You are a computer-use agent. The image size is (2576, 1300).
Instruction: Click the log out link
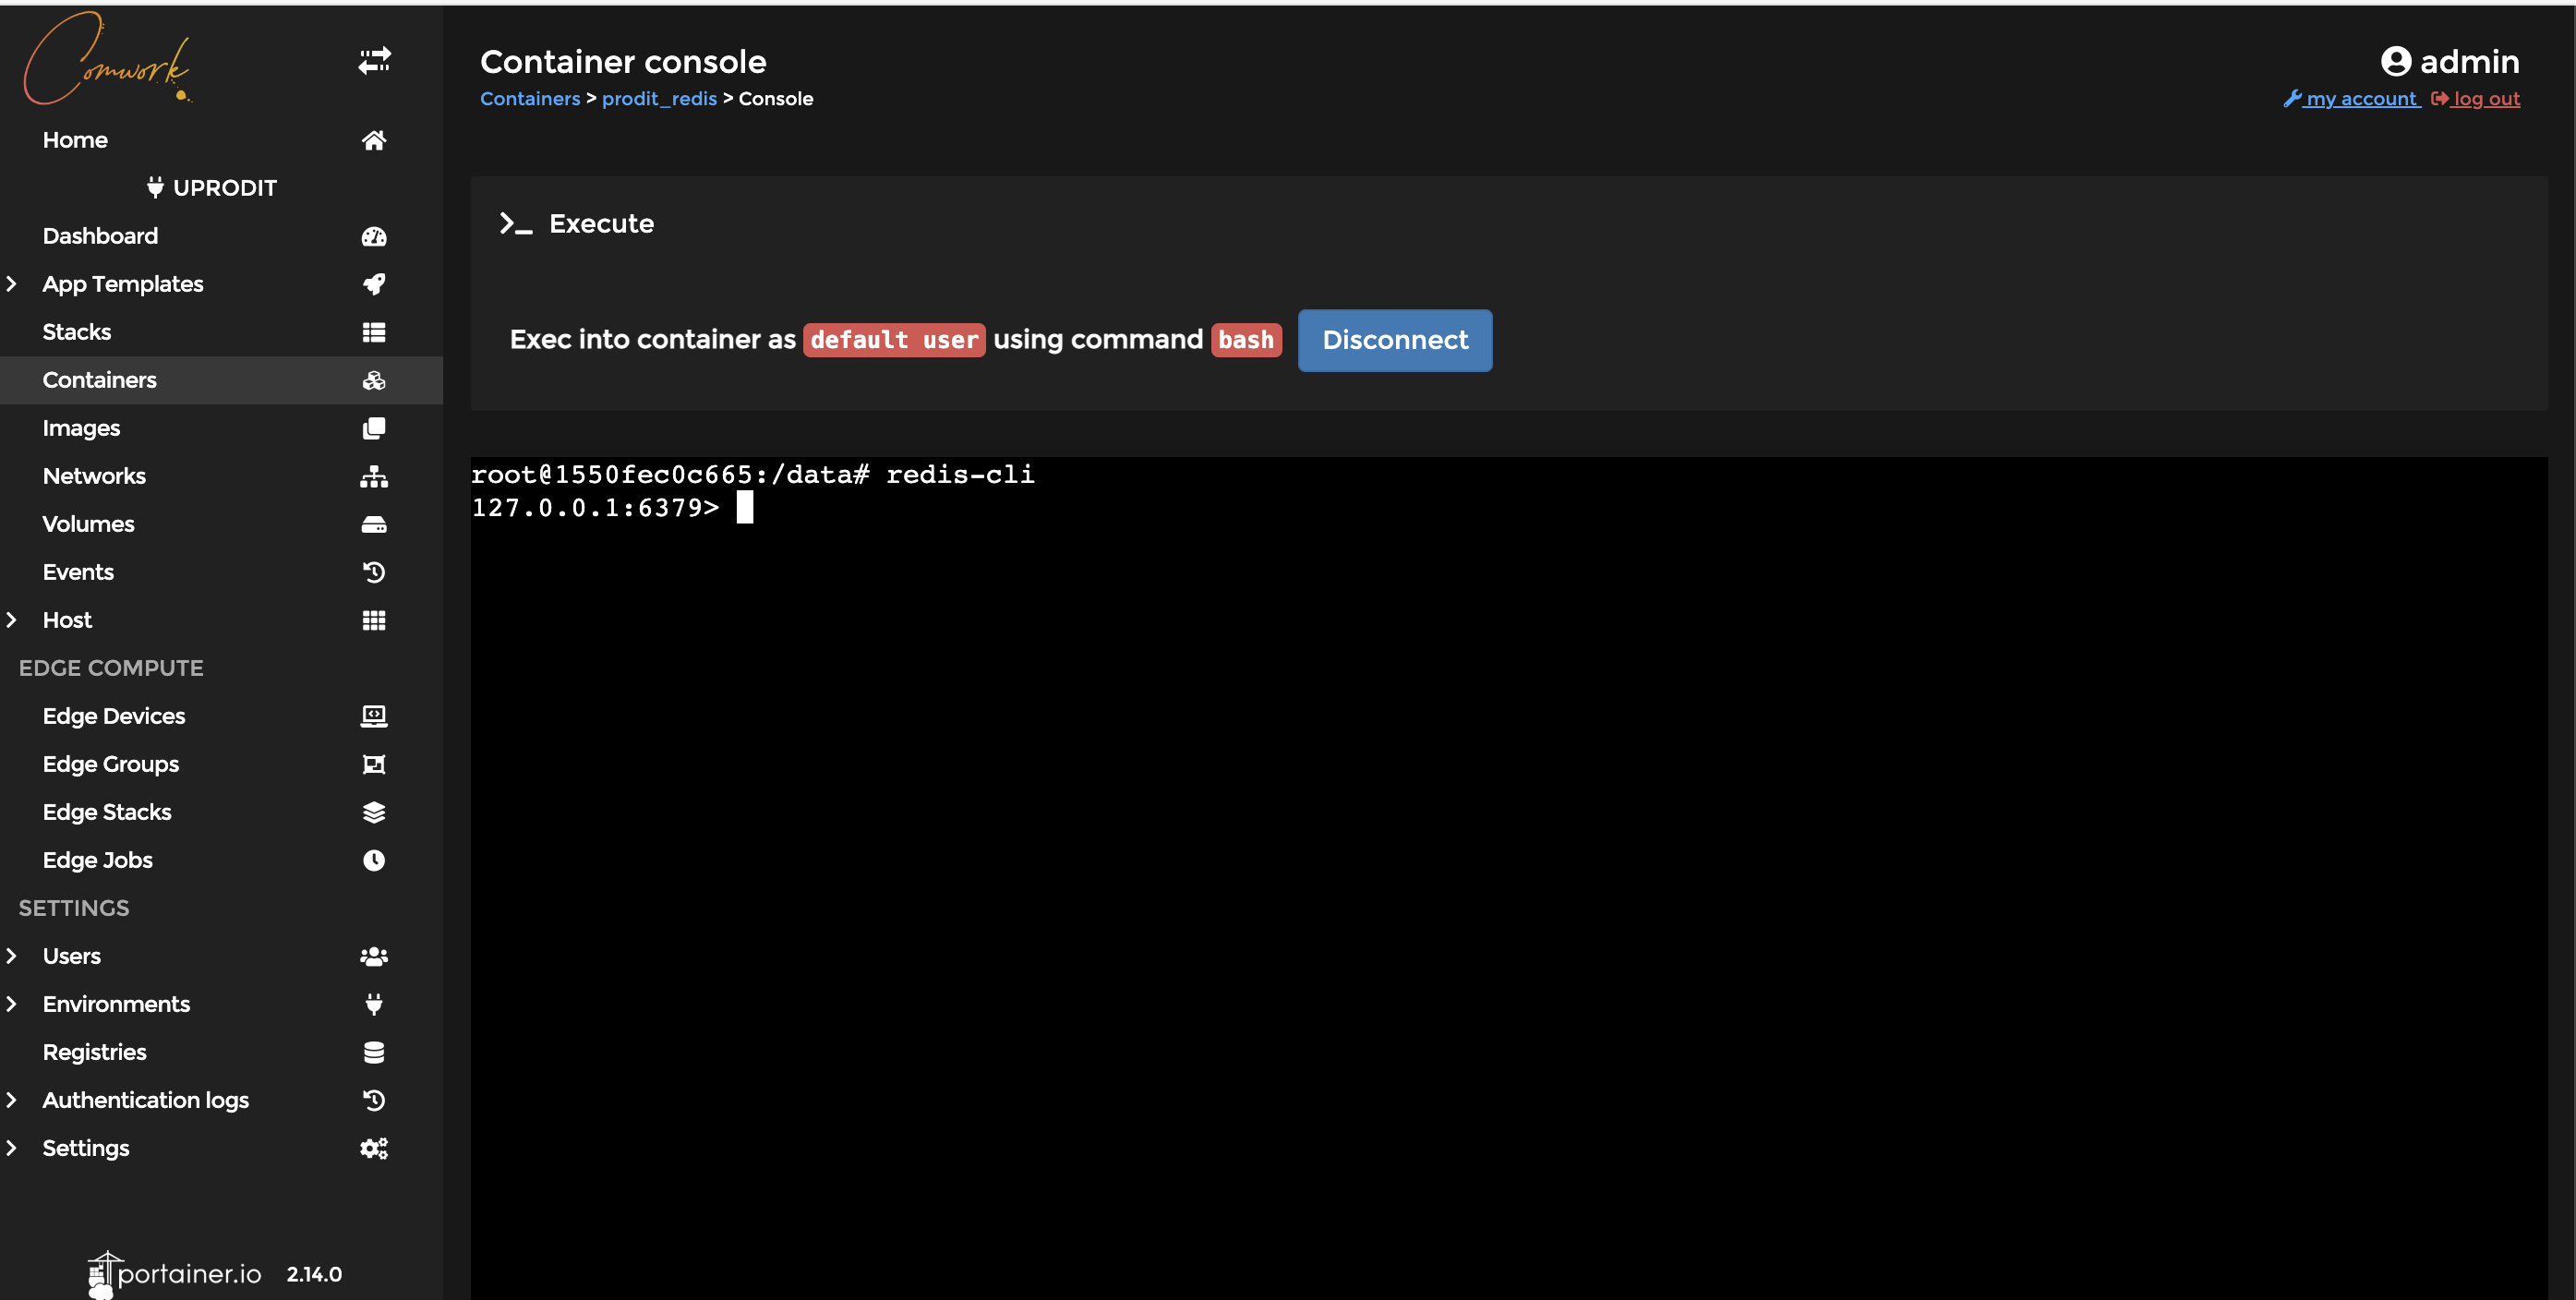(2478, 98)
